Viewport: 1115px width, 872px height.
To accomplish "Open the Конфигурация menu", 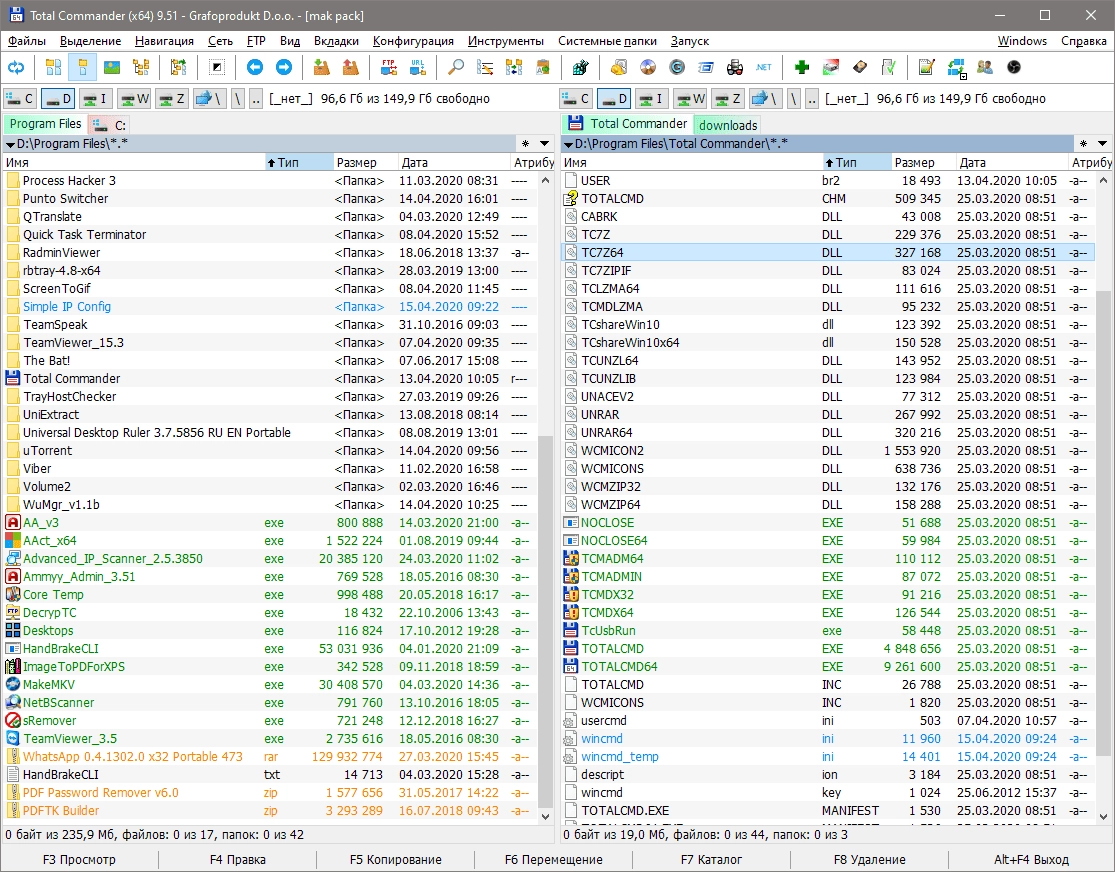I will point(413,41).
